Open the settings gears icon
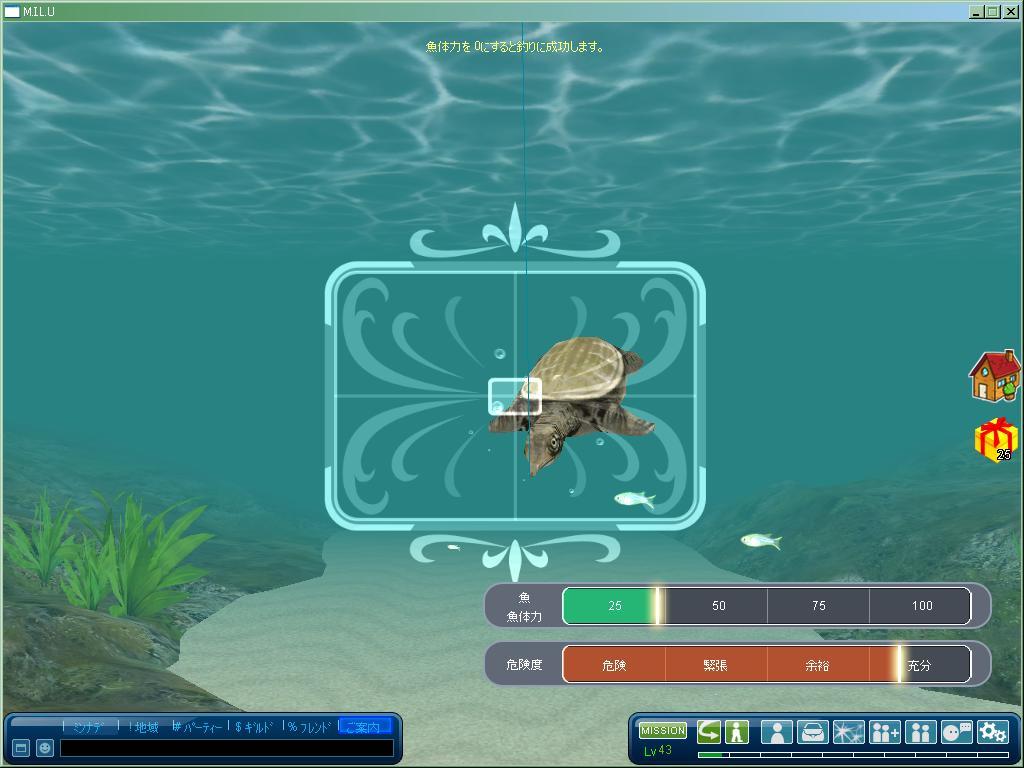1024x768 pixels. [992, 732]
